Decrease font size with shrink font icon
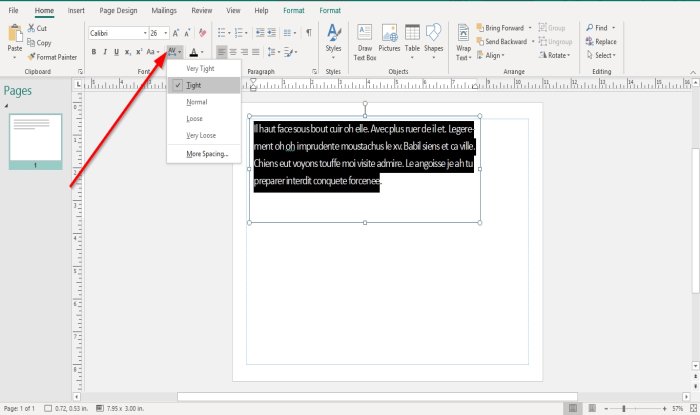The width and height of the screenshot is (700, 415). click(187, 33)
